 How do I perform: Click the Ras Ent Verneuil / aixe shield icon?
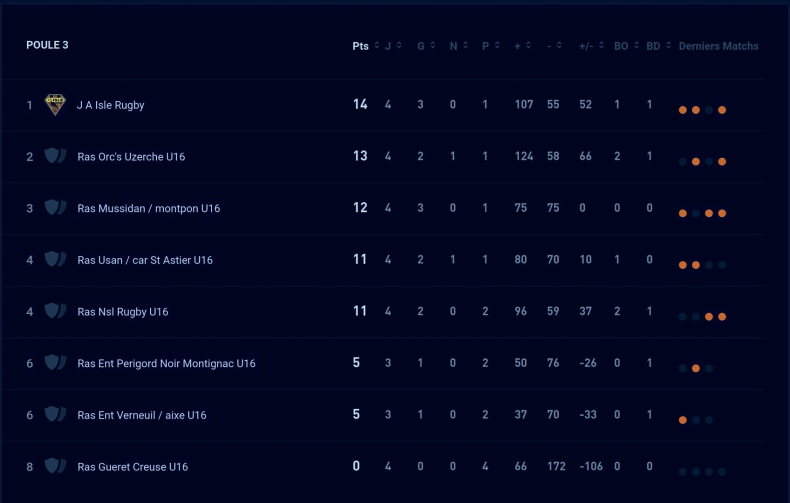point(55,415)
